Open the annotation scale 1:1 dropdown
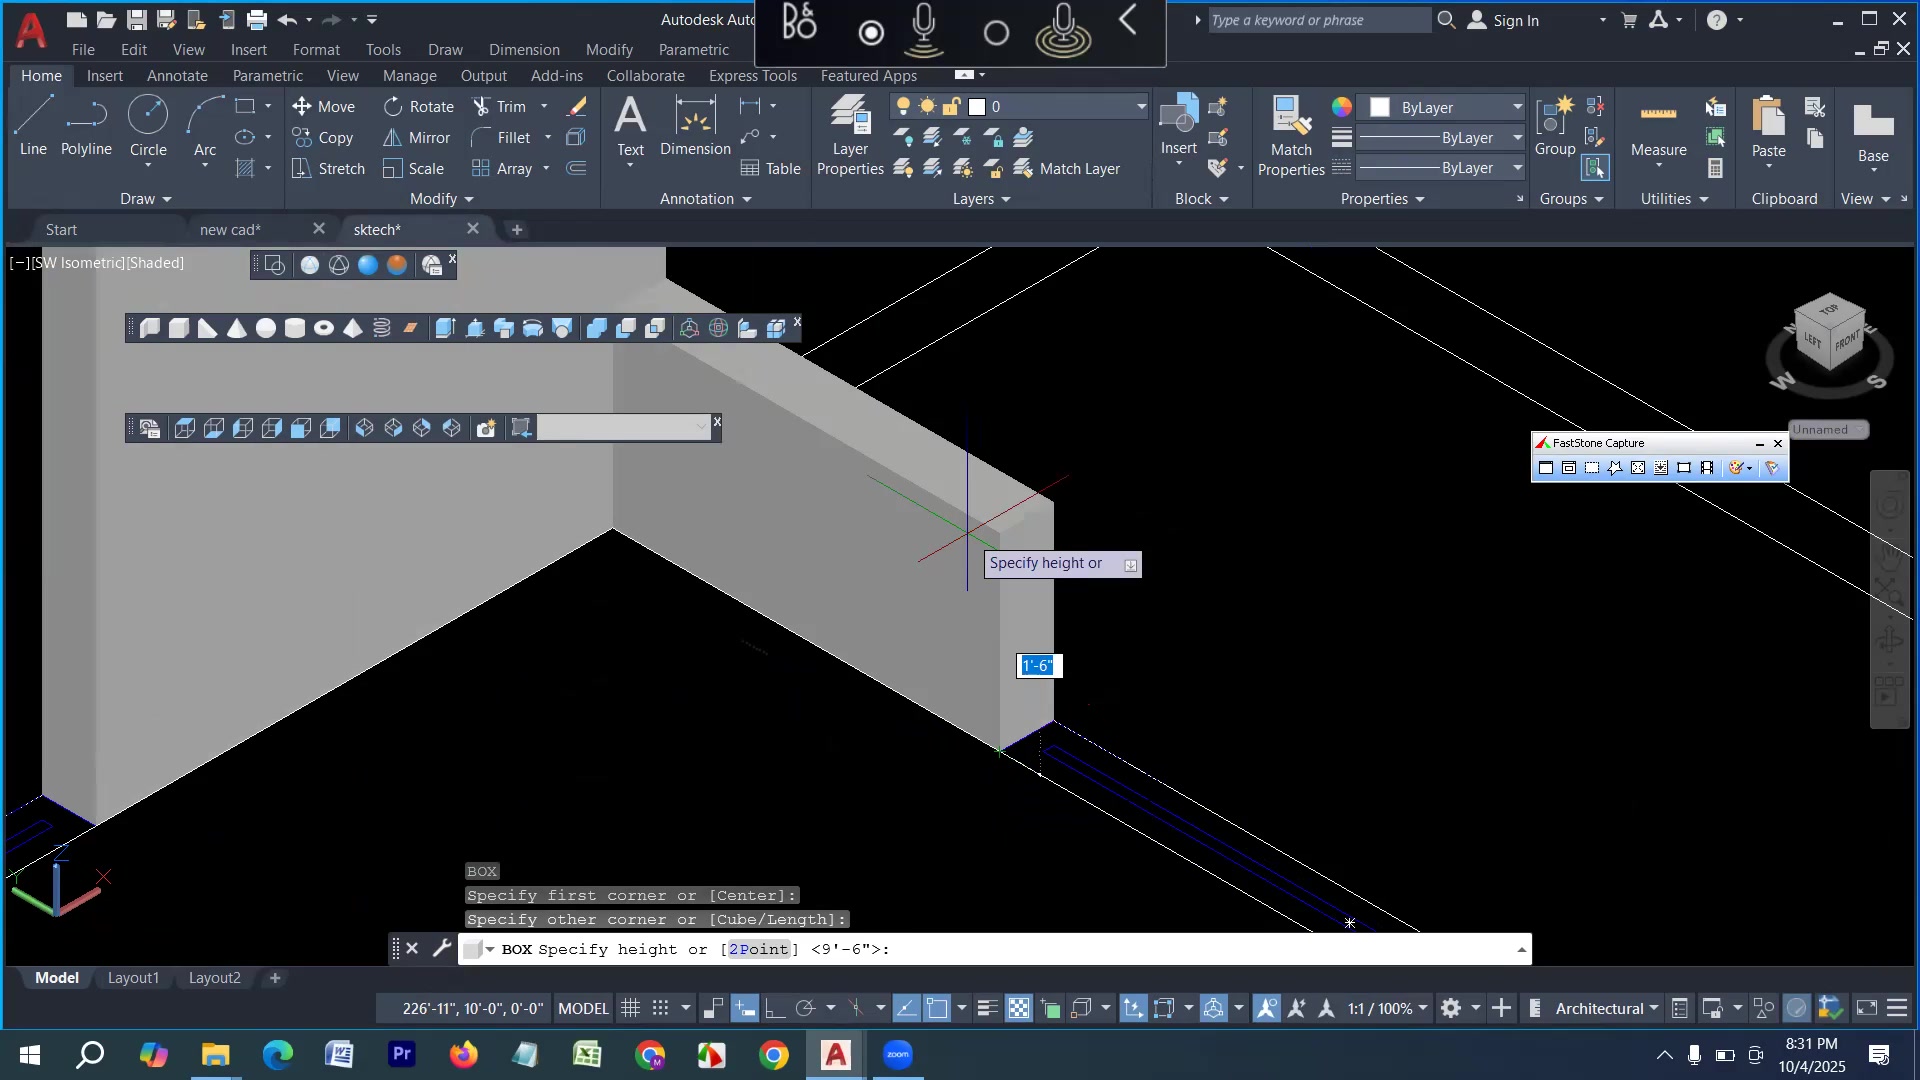1920x1080 pixels. (x=1388, y=1008)
